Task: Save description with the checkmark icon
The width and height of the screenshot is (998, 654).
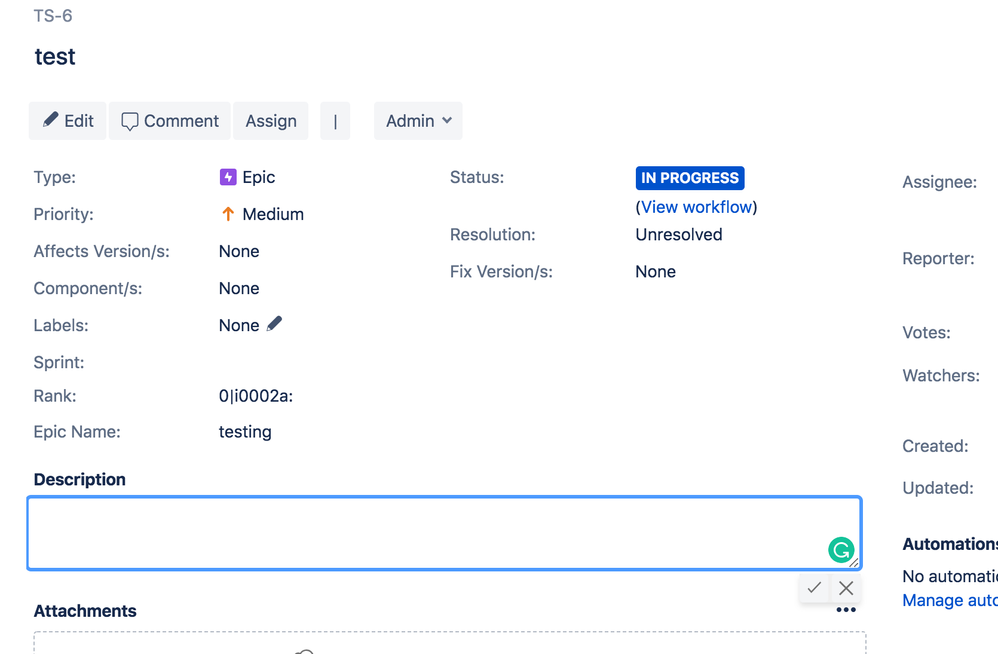Action: [813, 588]
